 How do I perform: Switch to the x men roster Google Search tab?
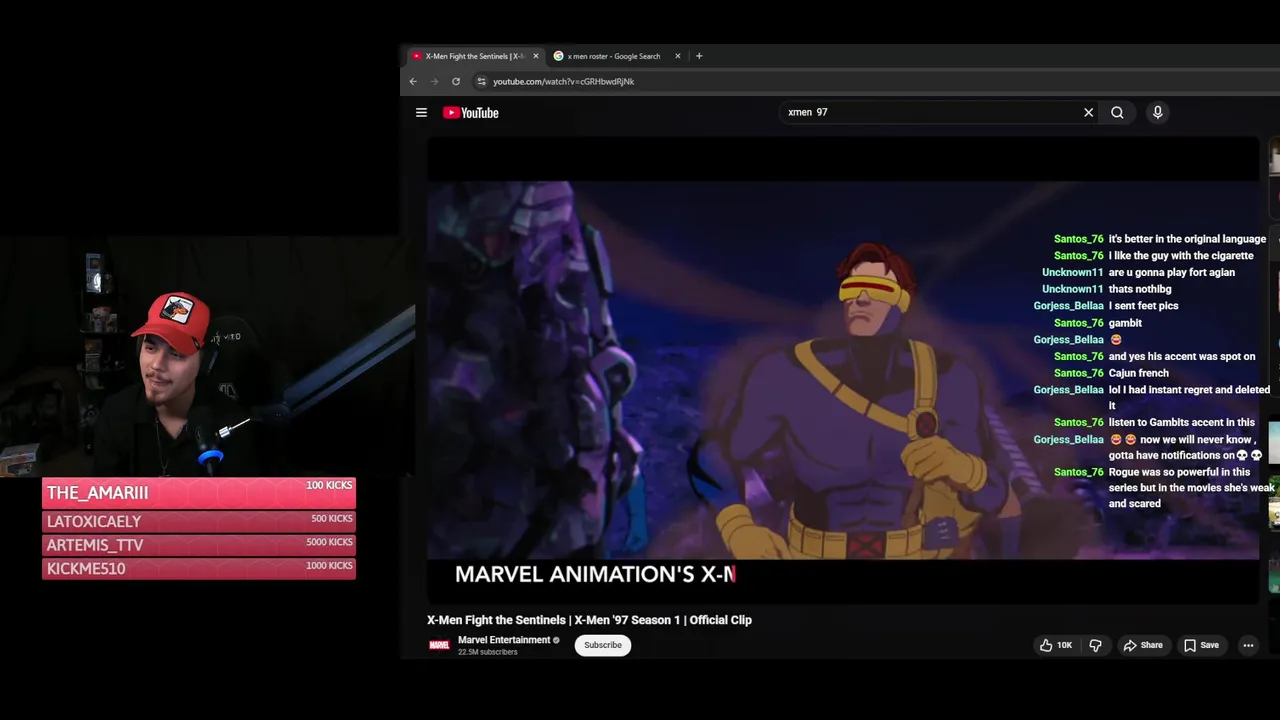pos(615,56)
